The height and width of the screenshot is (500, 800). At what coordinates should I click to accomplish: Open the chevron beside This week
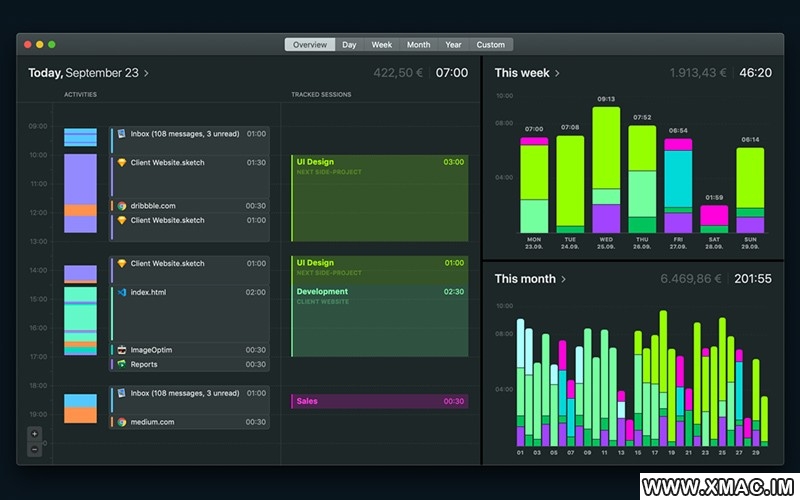558,73
